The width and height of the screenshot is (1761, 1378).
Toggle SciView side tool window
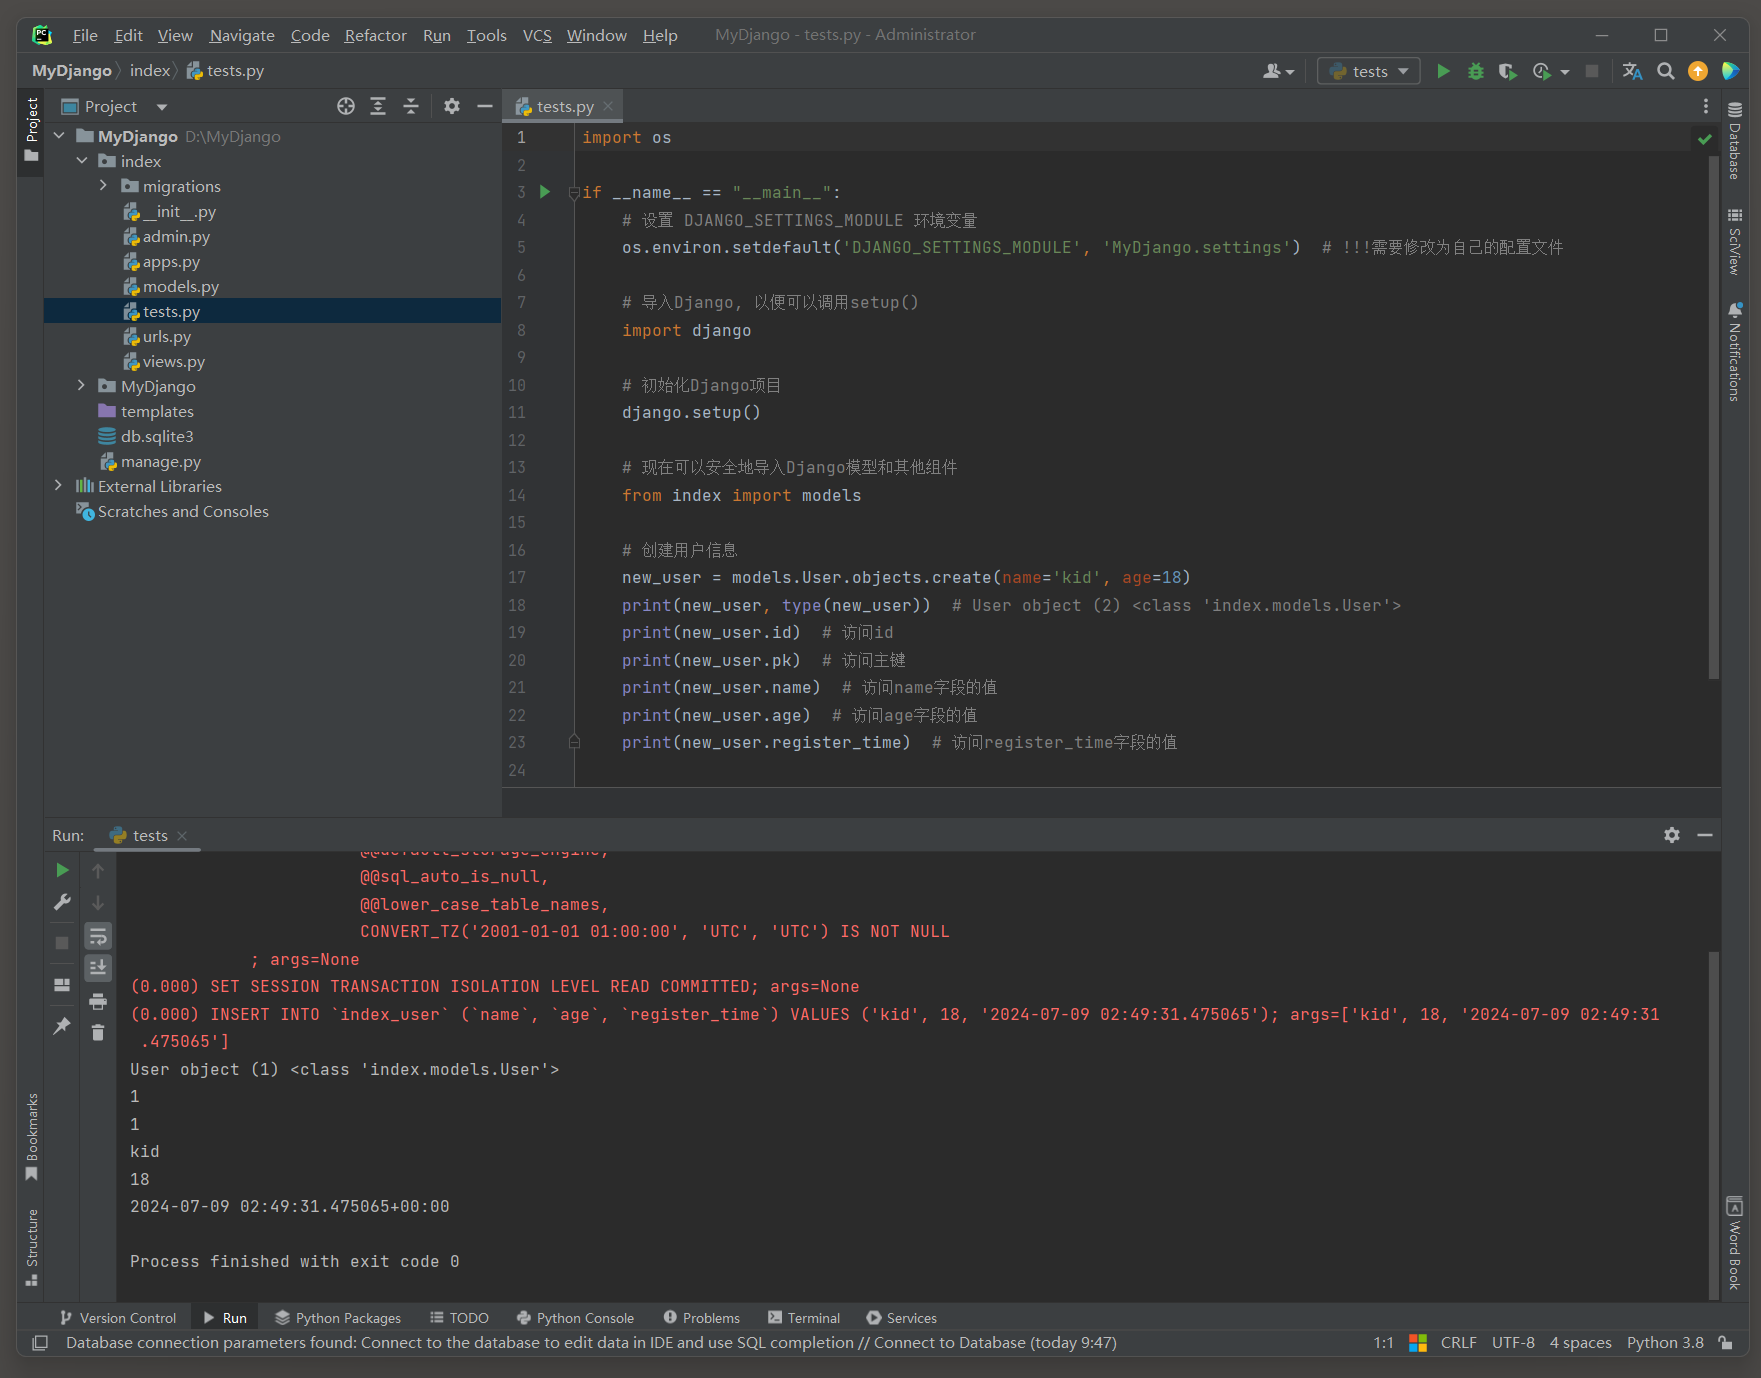(1735, 241)
